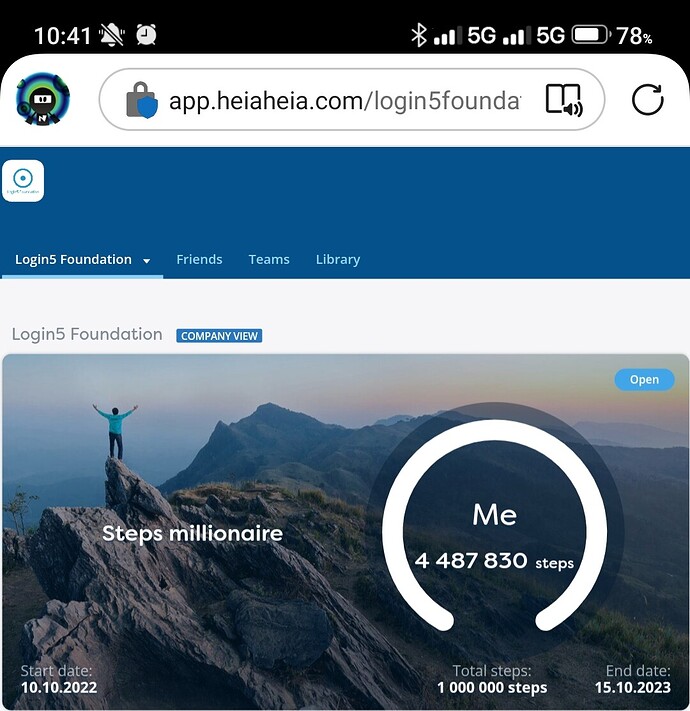The image size is (690, 711).
Task: Tap the muted notifications bell icon
Action: [x=112, y=35]
